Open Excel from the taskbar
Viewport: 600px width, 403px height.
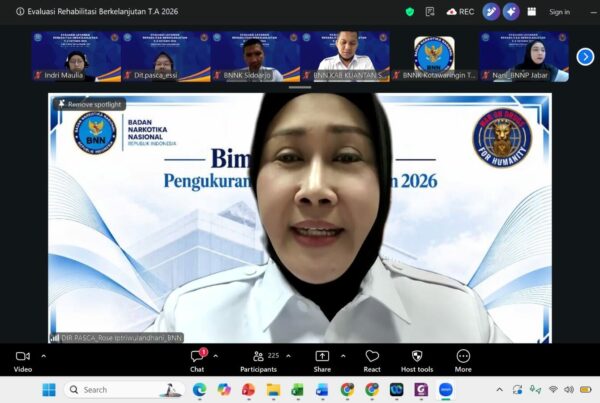click(297, 390)
